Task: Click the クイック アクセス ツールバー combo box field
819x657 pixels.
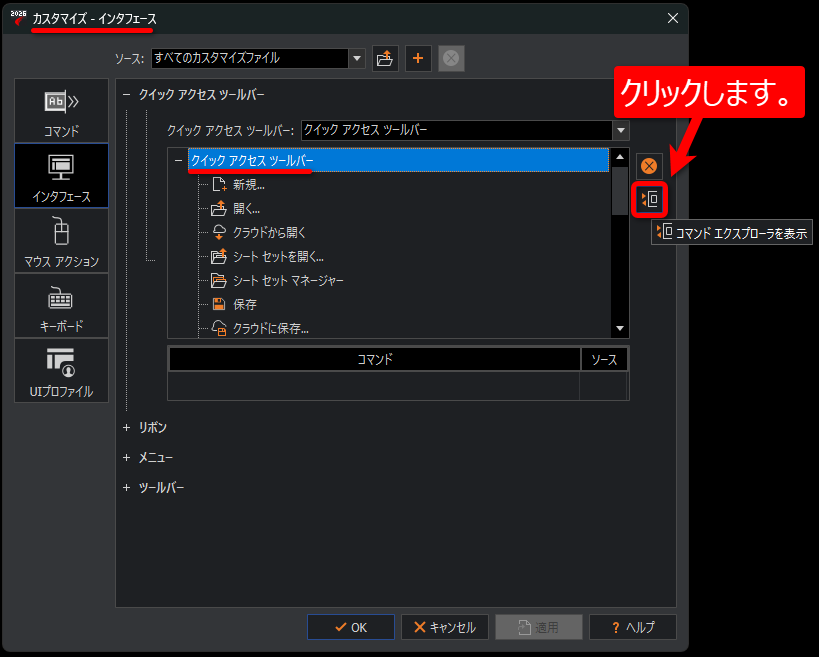Action: point(457,130)
